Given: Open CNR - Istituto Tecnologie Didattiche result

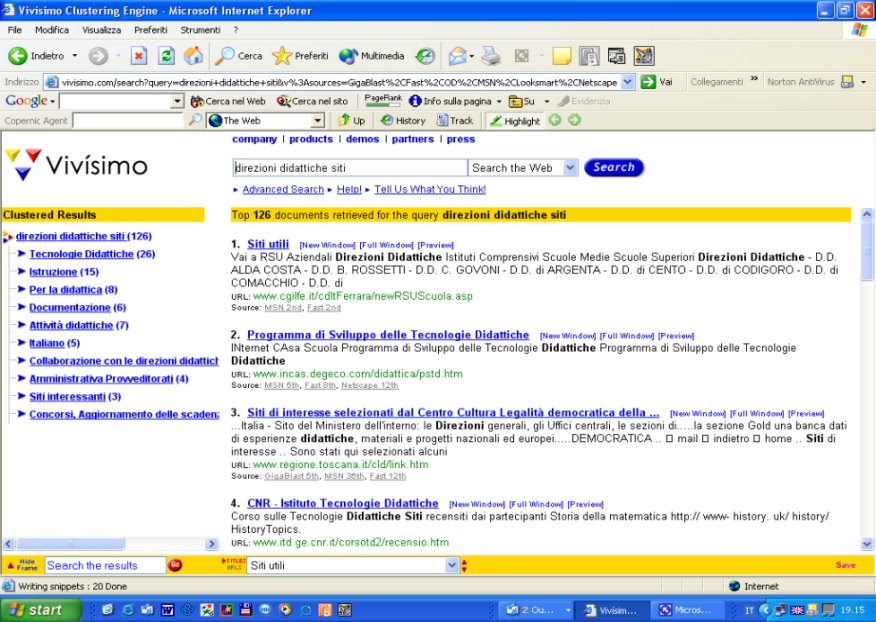Looking at the screenshot, I should [342, 503].
